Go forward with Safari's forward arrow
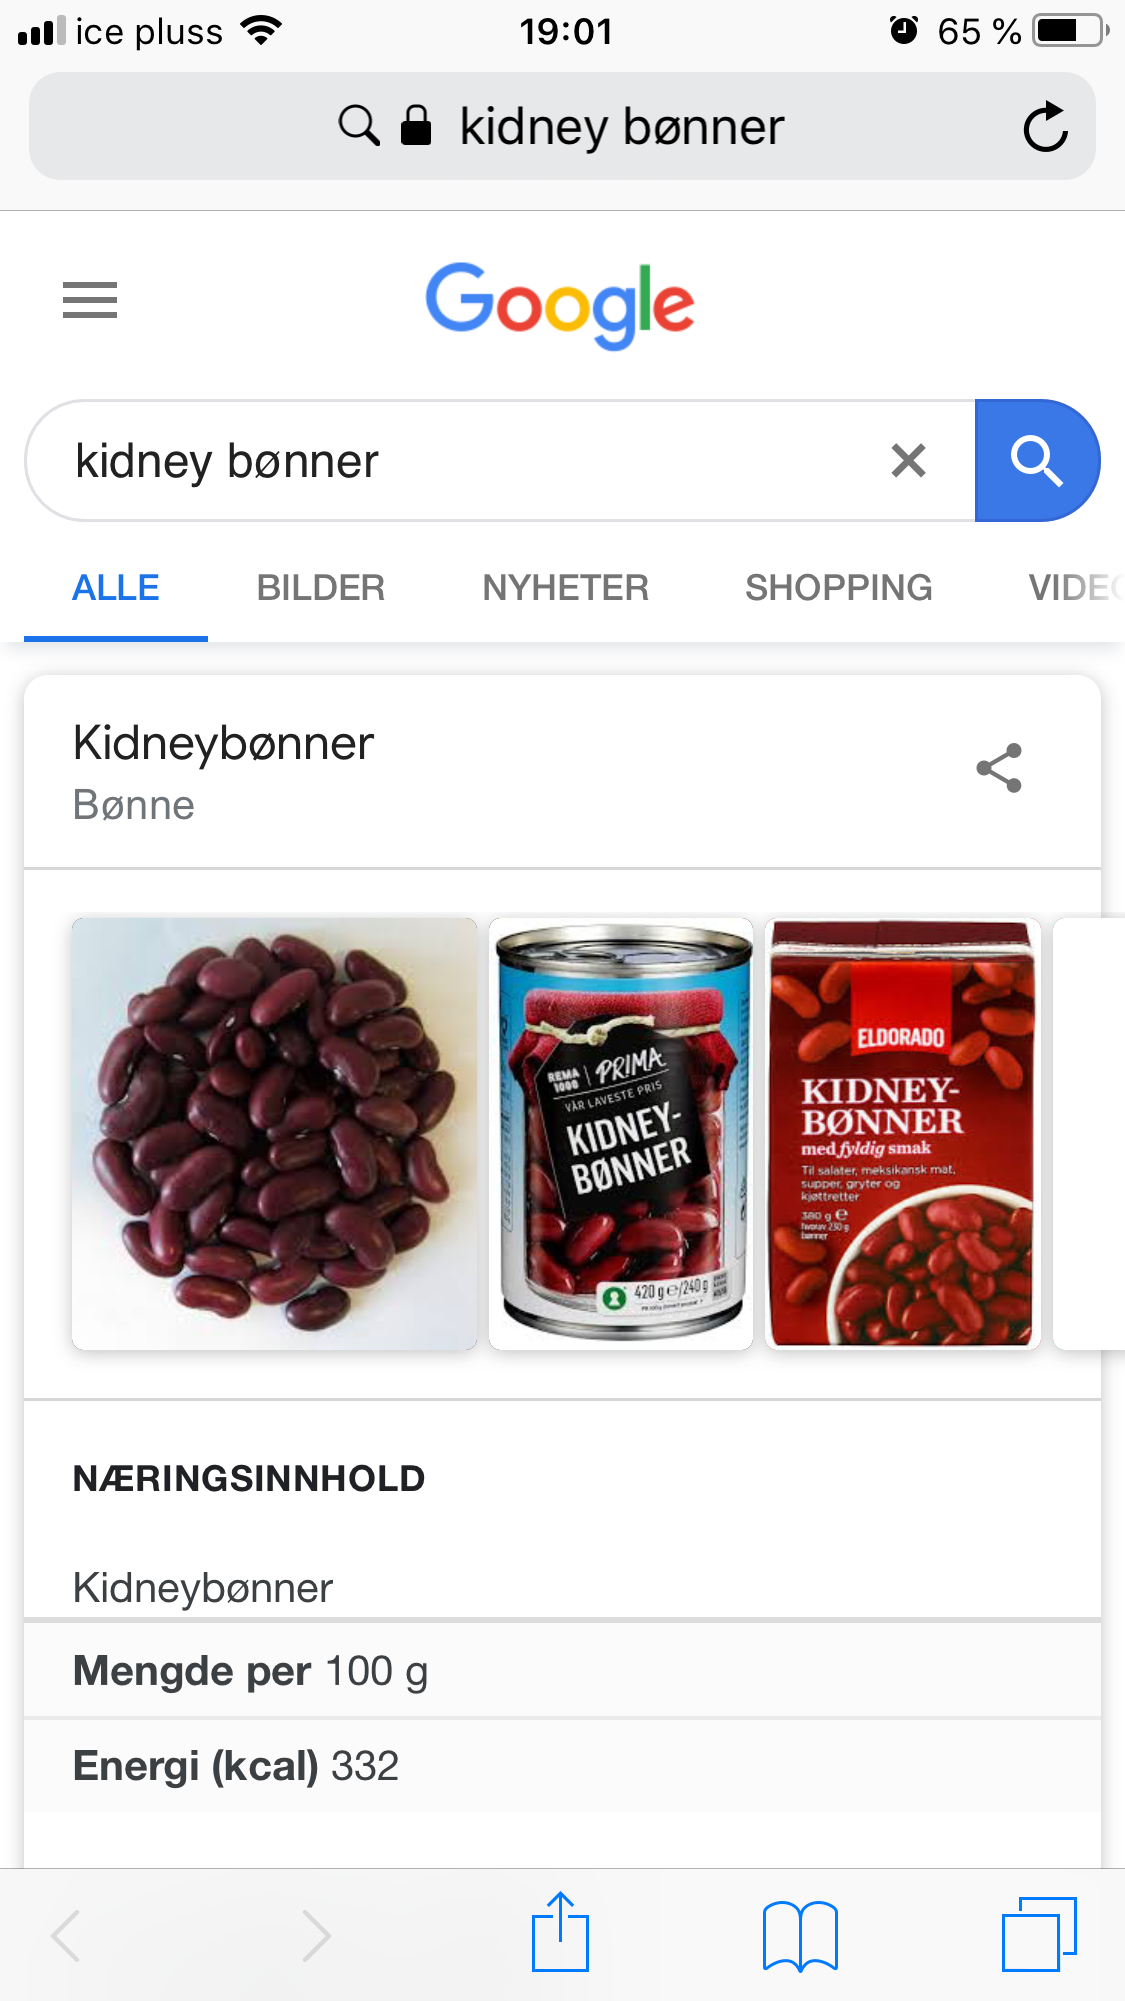 316,1936
